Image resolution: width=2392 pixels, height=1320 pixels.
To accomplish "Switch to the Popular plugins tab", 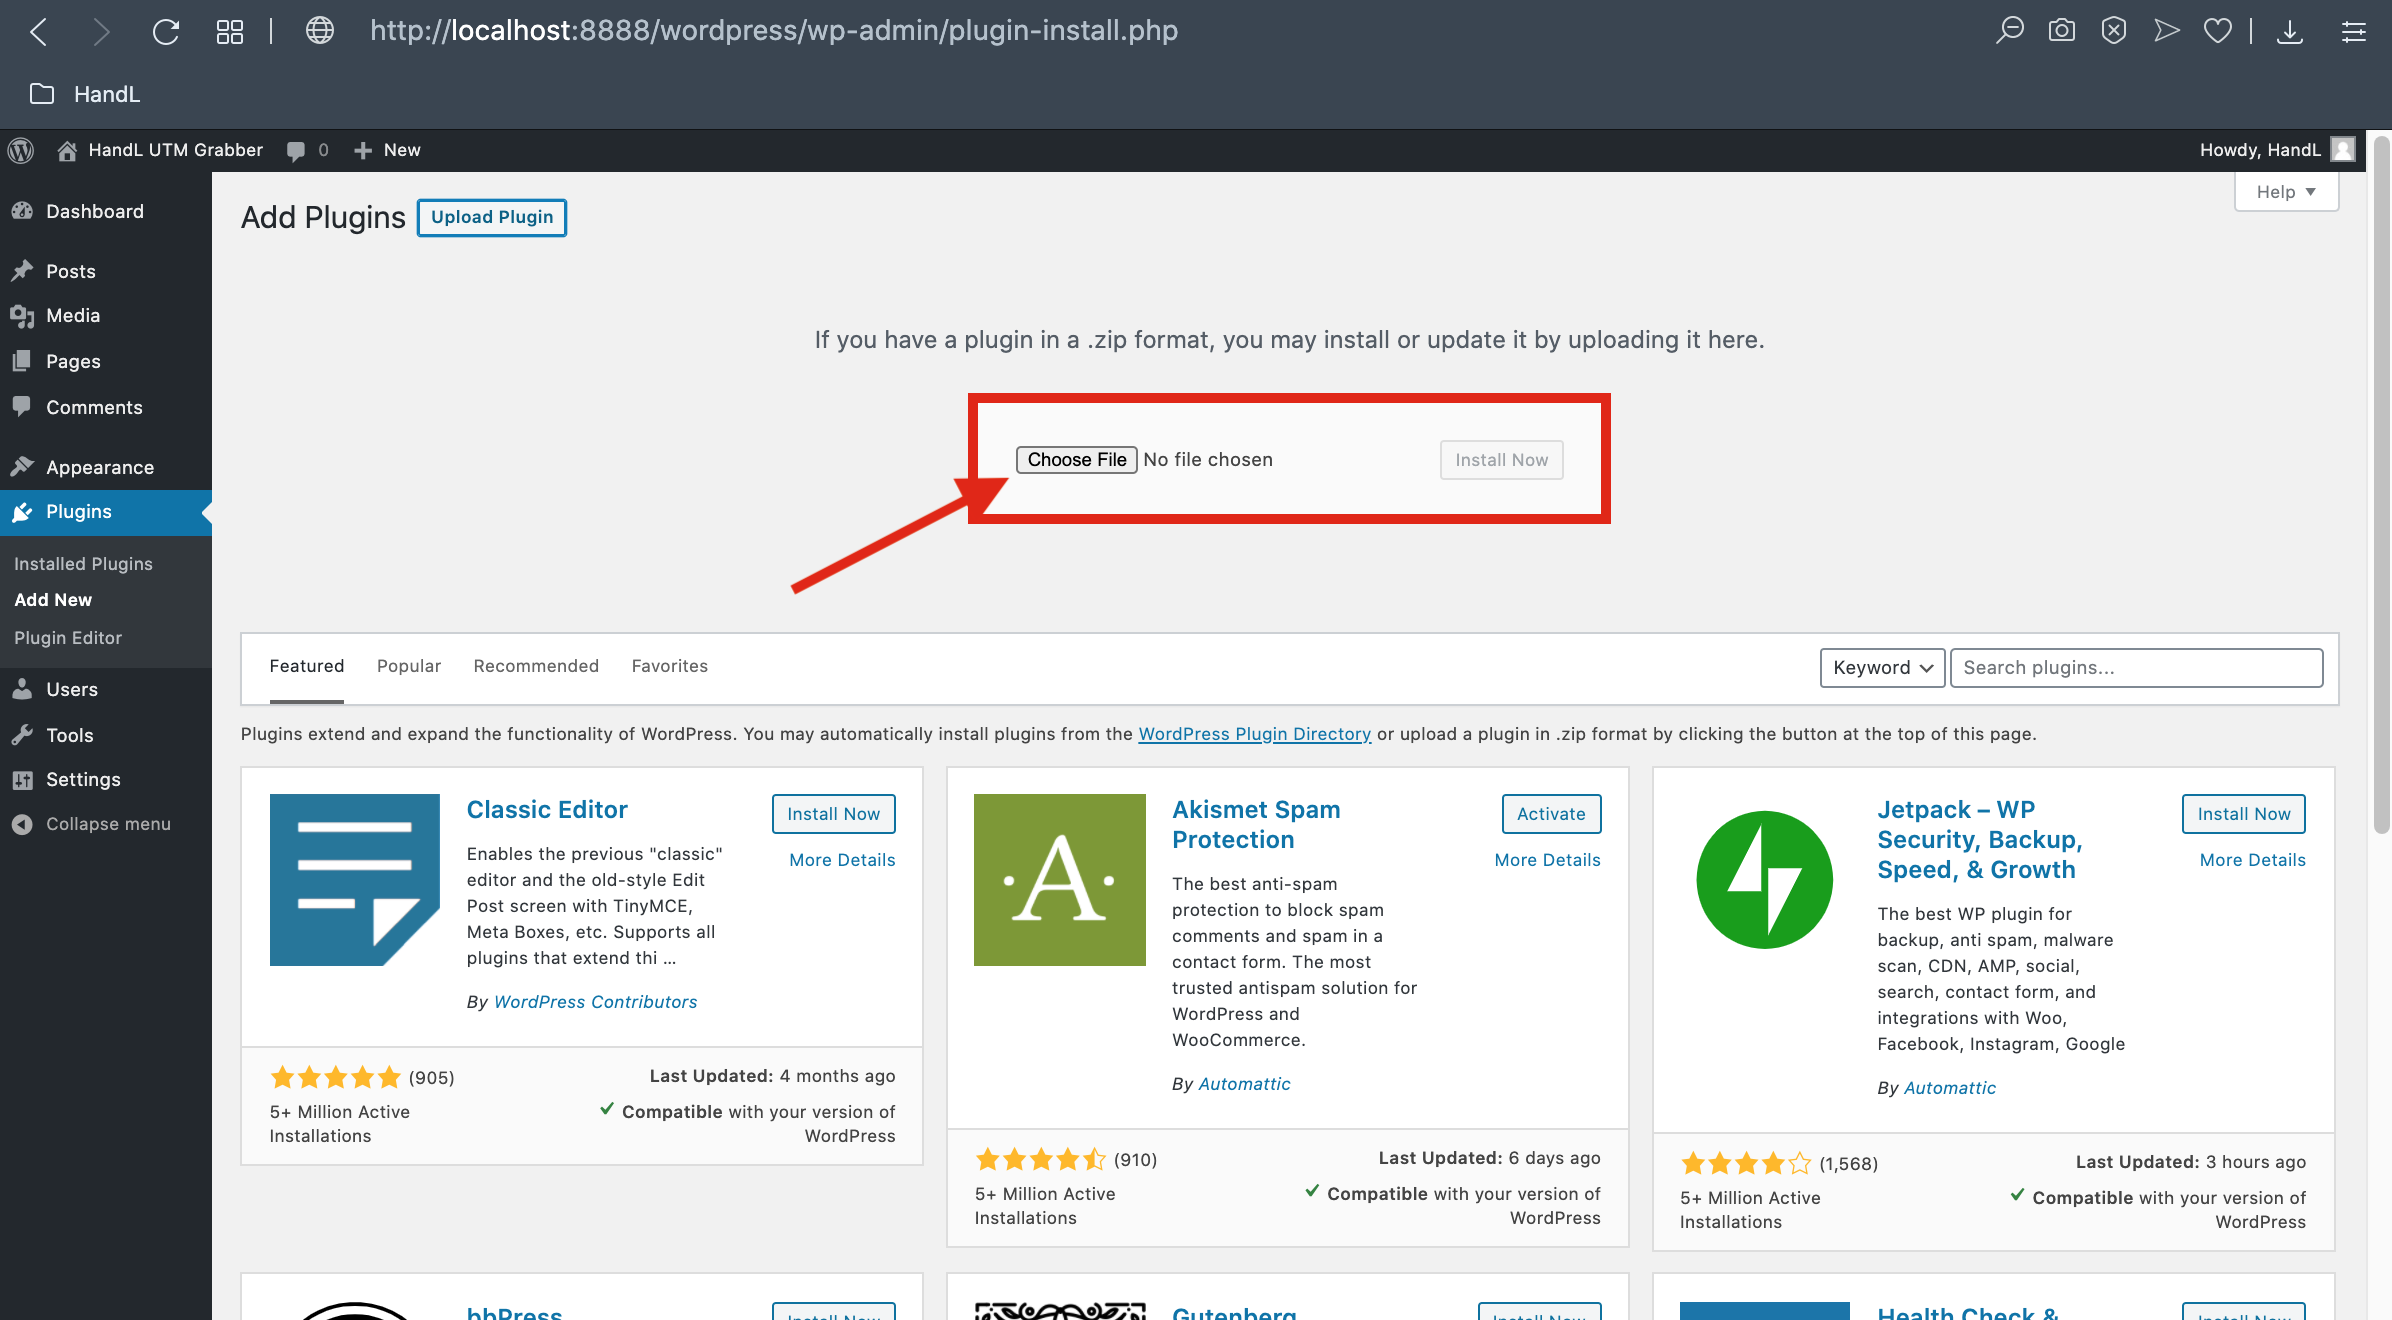I will pos(408,666).
